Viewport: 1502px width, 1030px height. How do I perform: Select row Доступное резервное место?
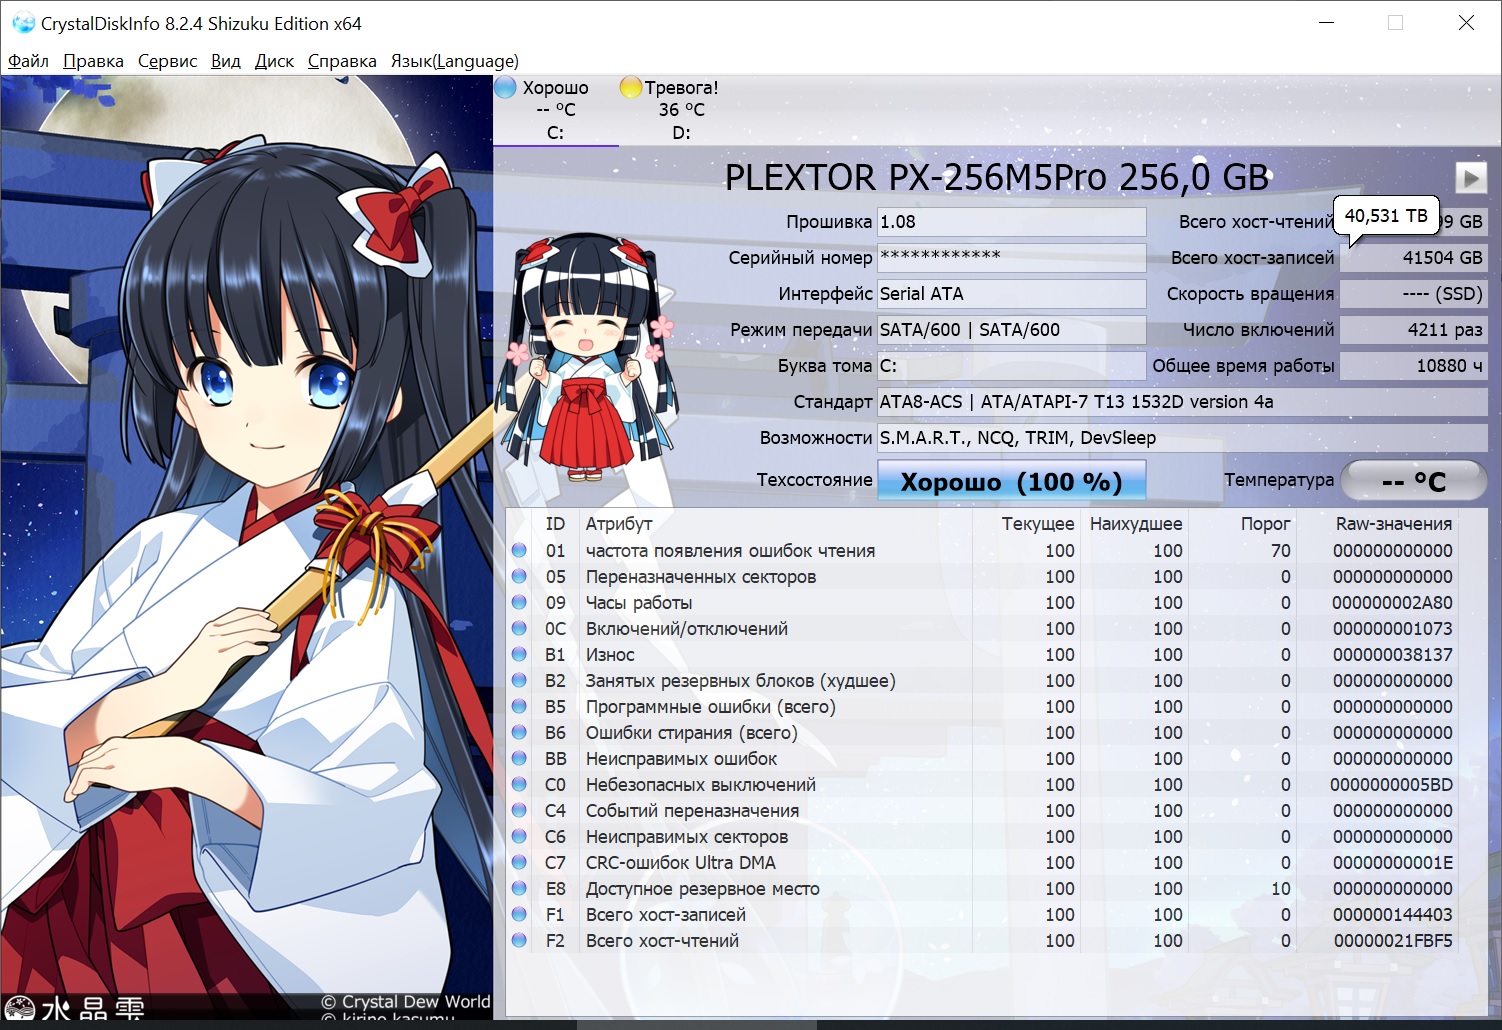pos(982,888)
